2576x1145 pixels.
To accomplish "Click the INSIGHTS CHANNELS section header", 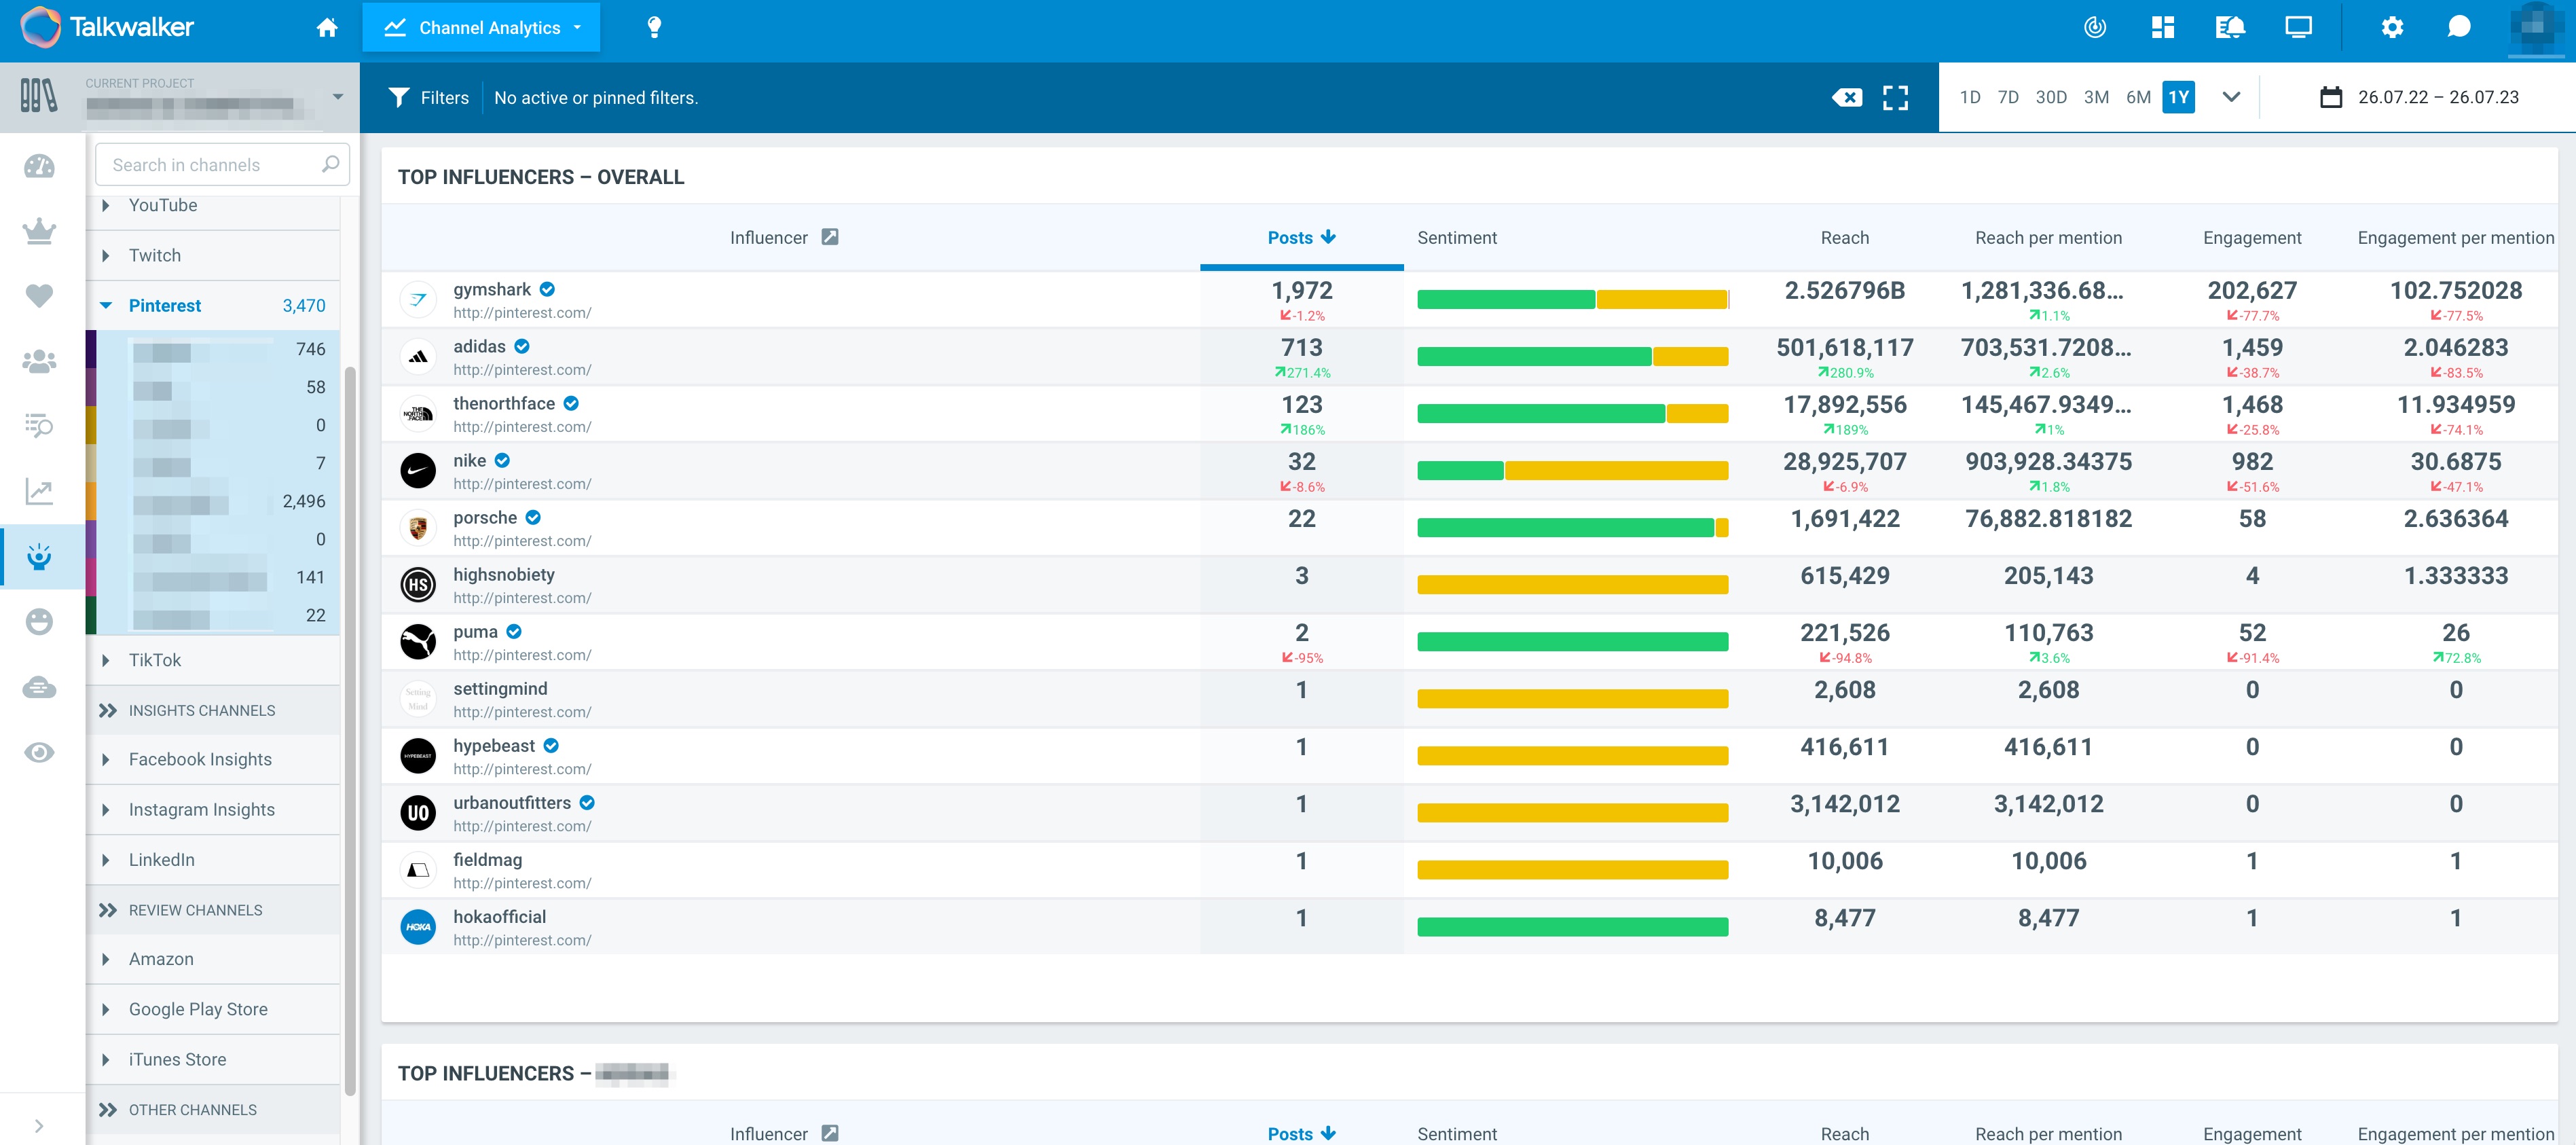I will click(213, 710).
